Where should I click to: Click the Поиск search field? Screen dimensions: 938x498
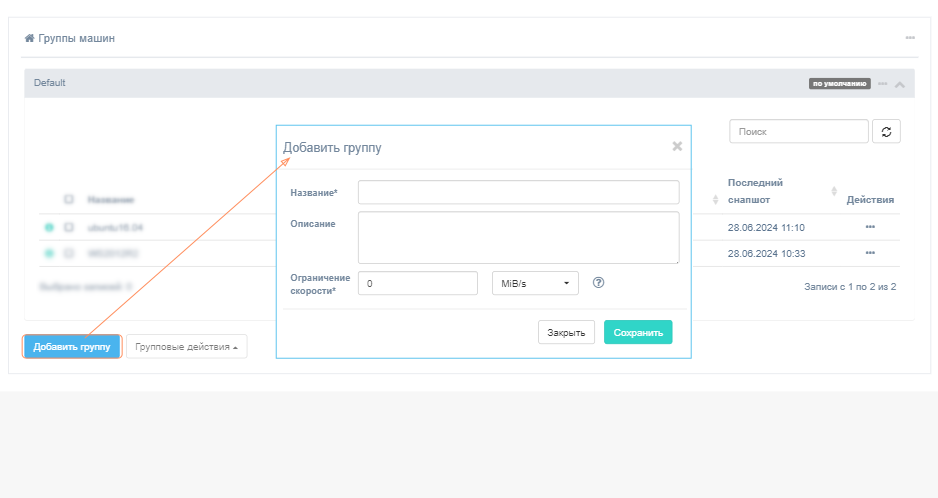[x=798, y=132]
